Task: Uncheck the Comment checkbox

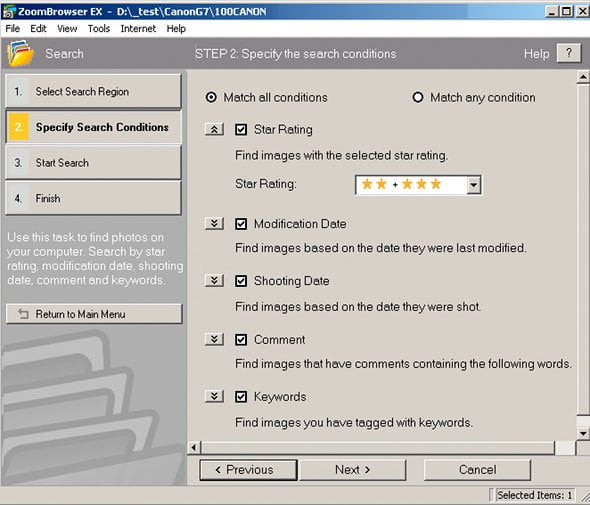Action: tap(241, 339)
